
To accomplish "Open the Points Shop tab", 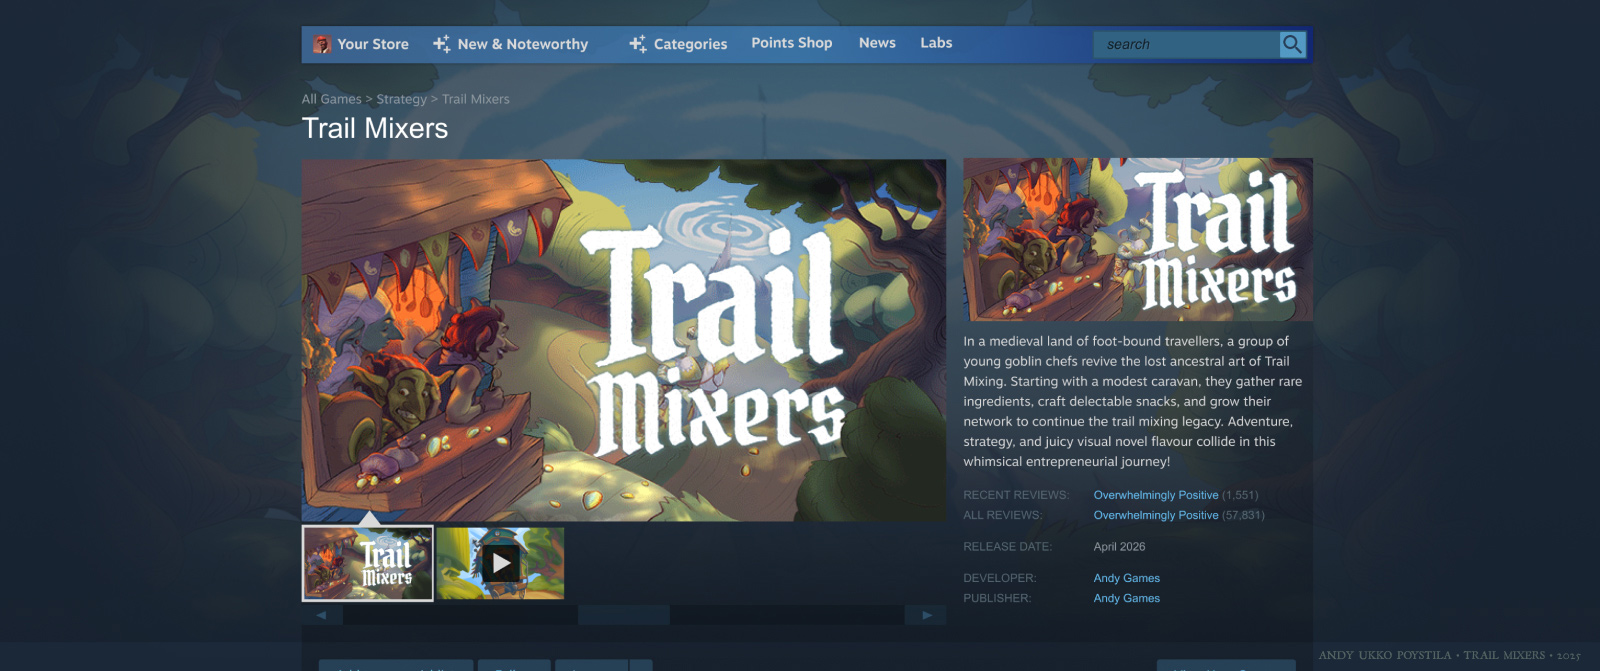I will point(791,43).
